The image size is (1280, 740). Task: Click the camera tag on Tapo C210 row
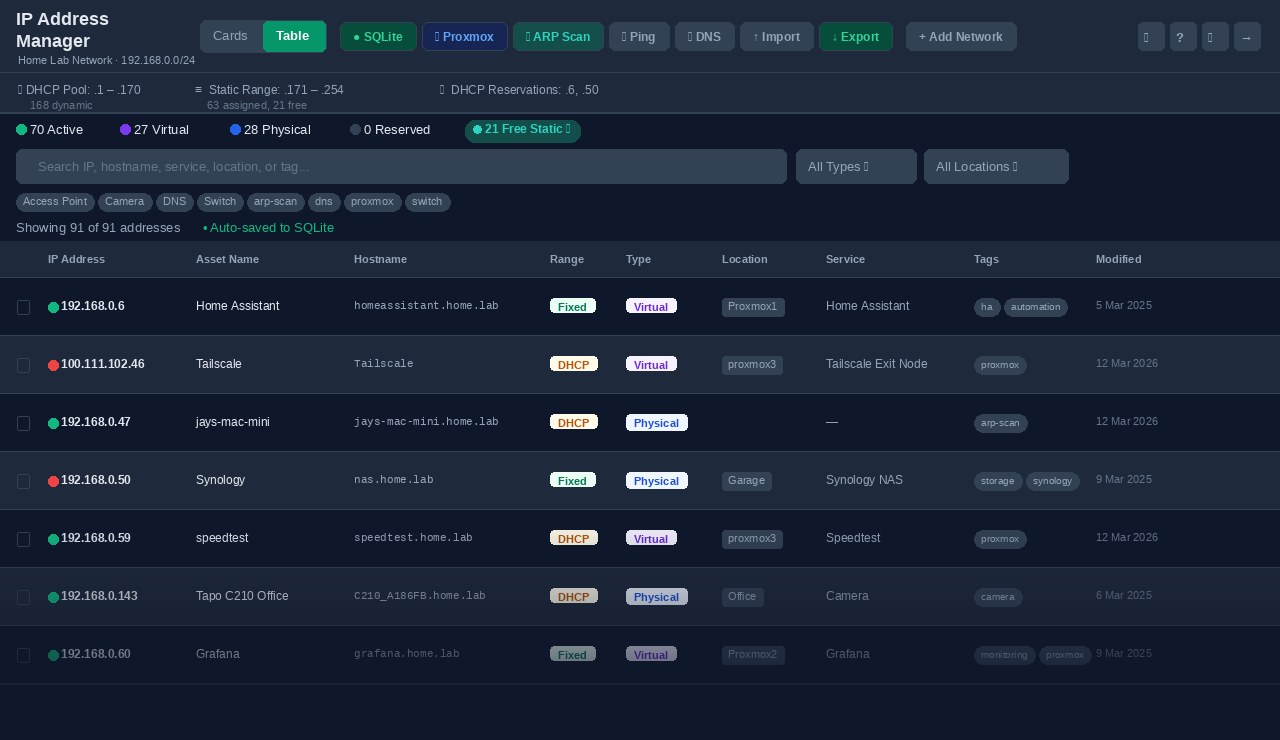998,597
